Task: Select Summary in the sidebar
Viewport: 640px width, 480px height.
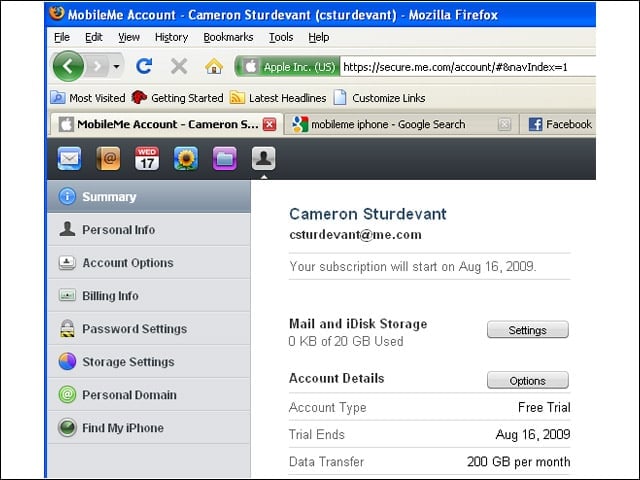Action: (x=149, y=196)
